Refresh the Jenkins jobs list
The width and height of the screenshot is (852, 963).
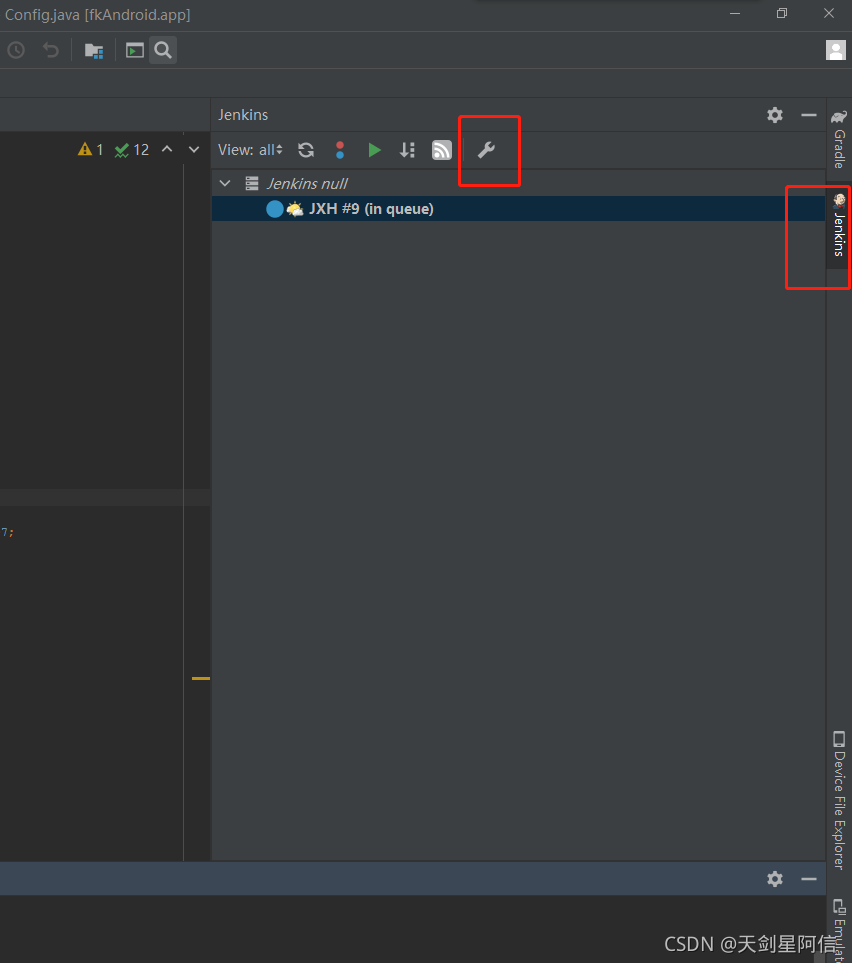tap(305, 150)
